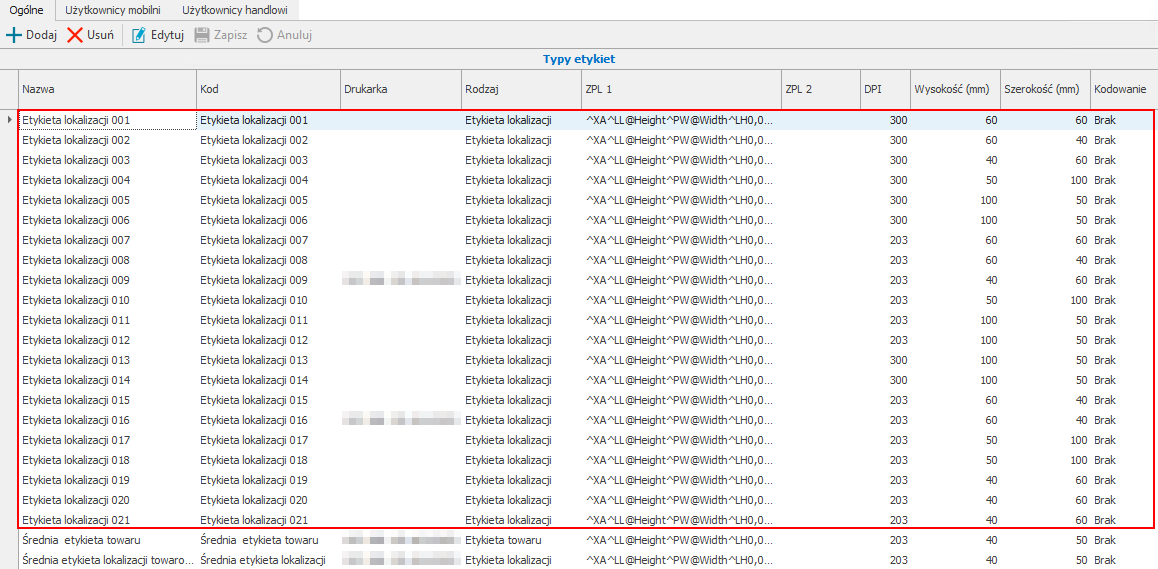Select the Ogólne tab
The width and height of the screenshot is (1158, 569).
tap(26, 9)
